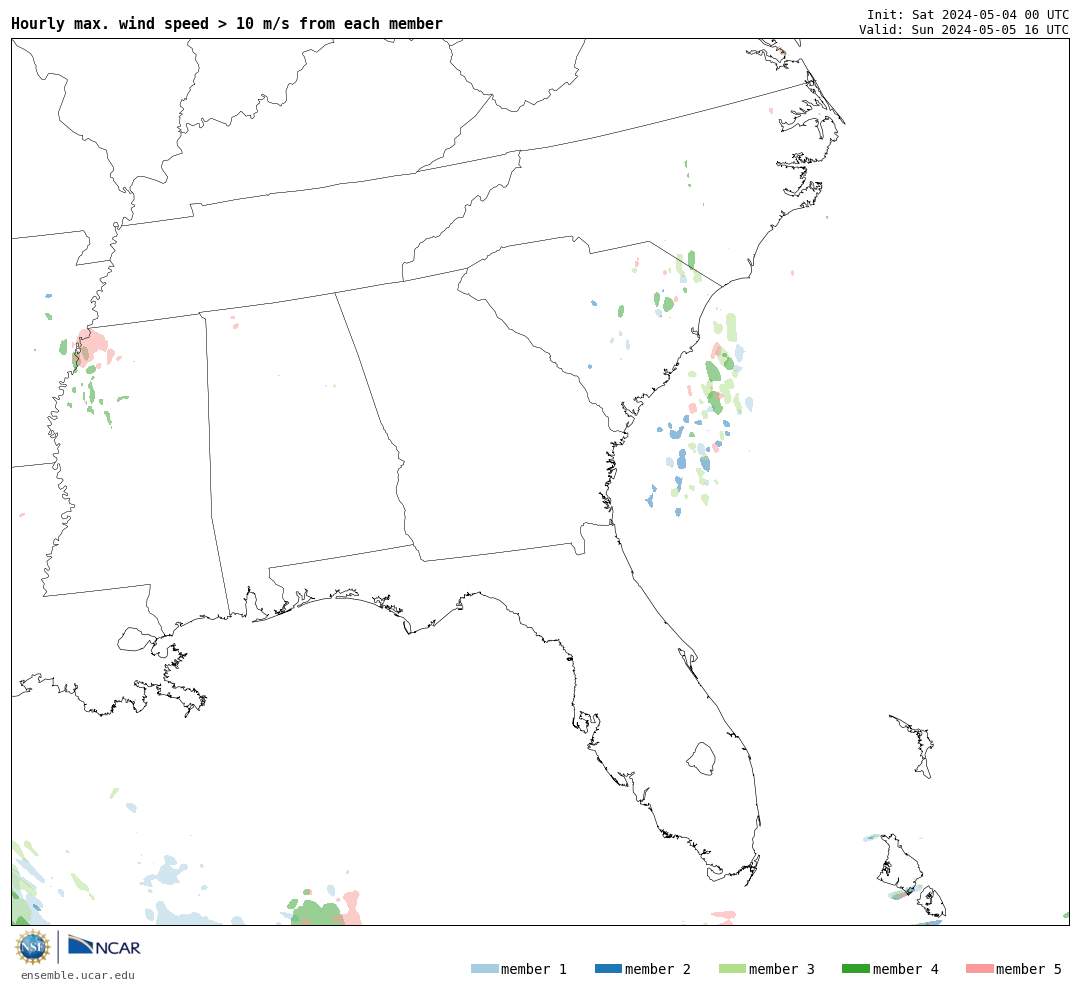The image size is (1080, 988).
Task: Click the NSF logo
Action: click(x=32, y=947)
